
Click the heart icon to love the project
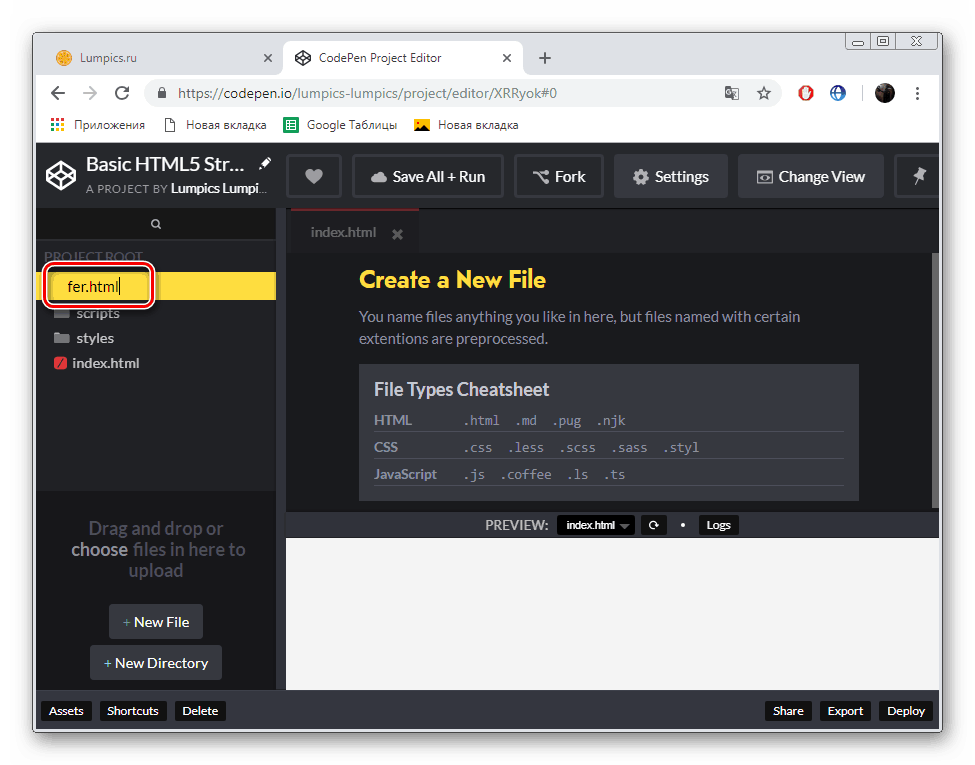click(313, 176)
